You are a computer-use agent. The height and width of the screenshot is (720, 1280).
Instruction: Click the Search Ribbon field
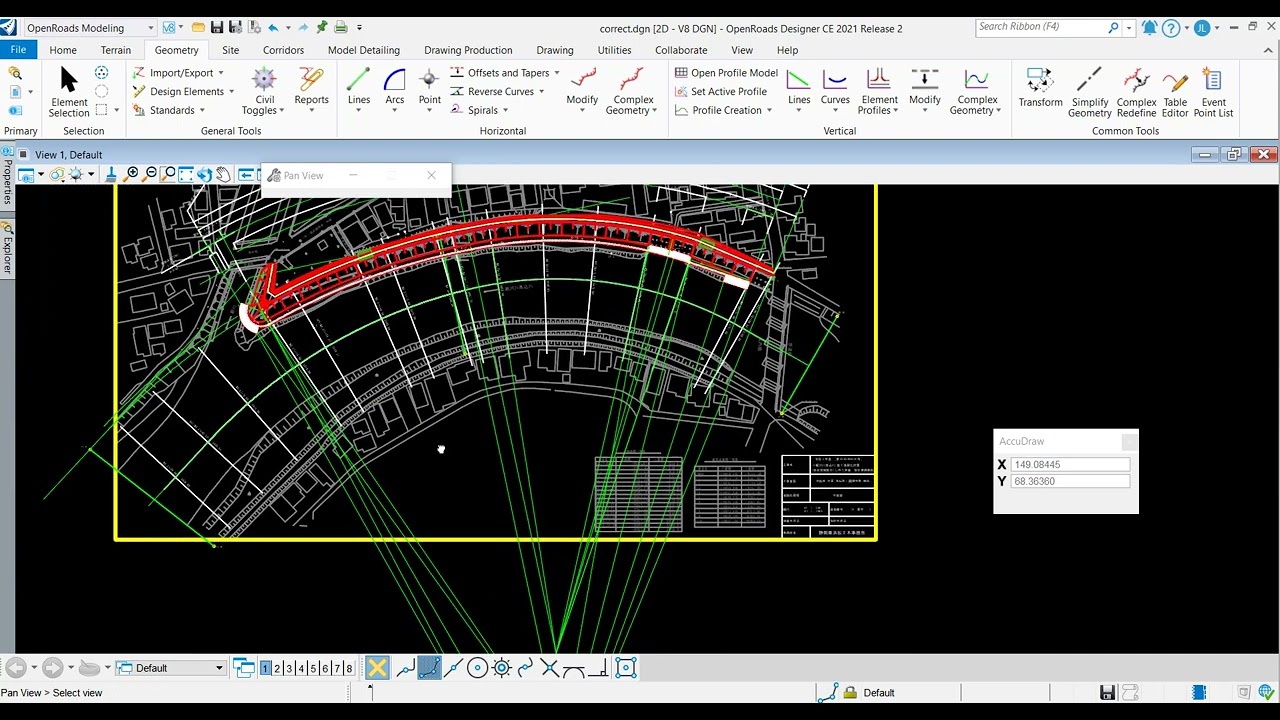pos(1040,27)
